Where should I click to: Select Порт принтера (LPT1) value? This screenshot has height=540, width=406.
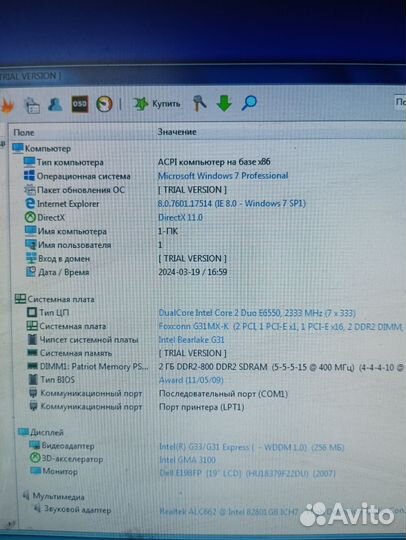(x=201, y=407)
